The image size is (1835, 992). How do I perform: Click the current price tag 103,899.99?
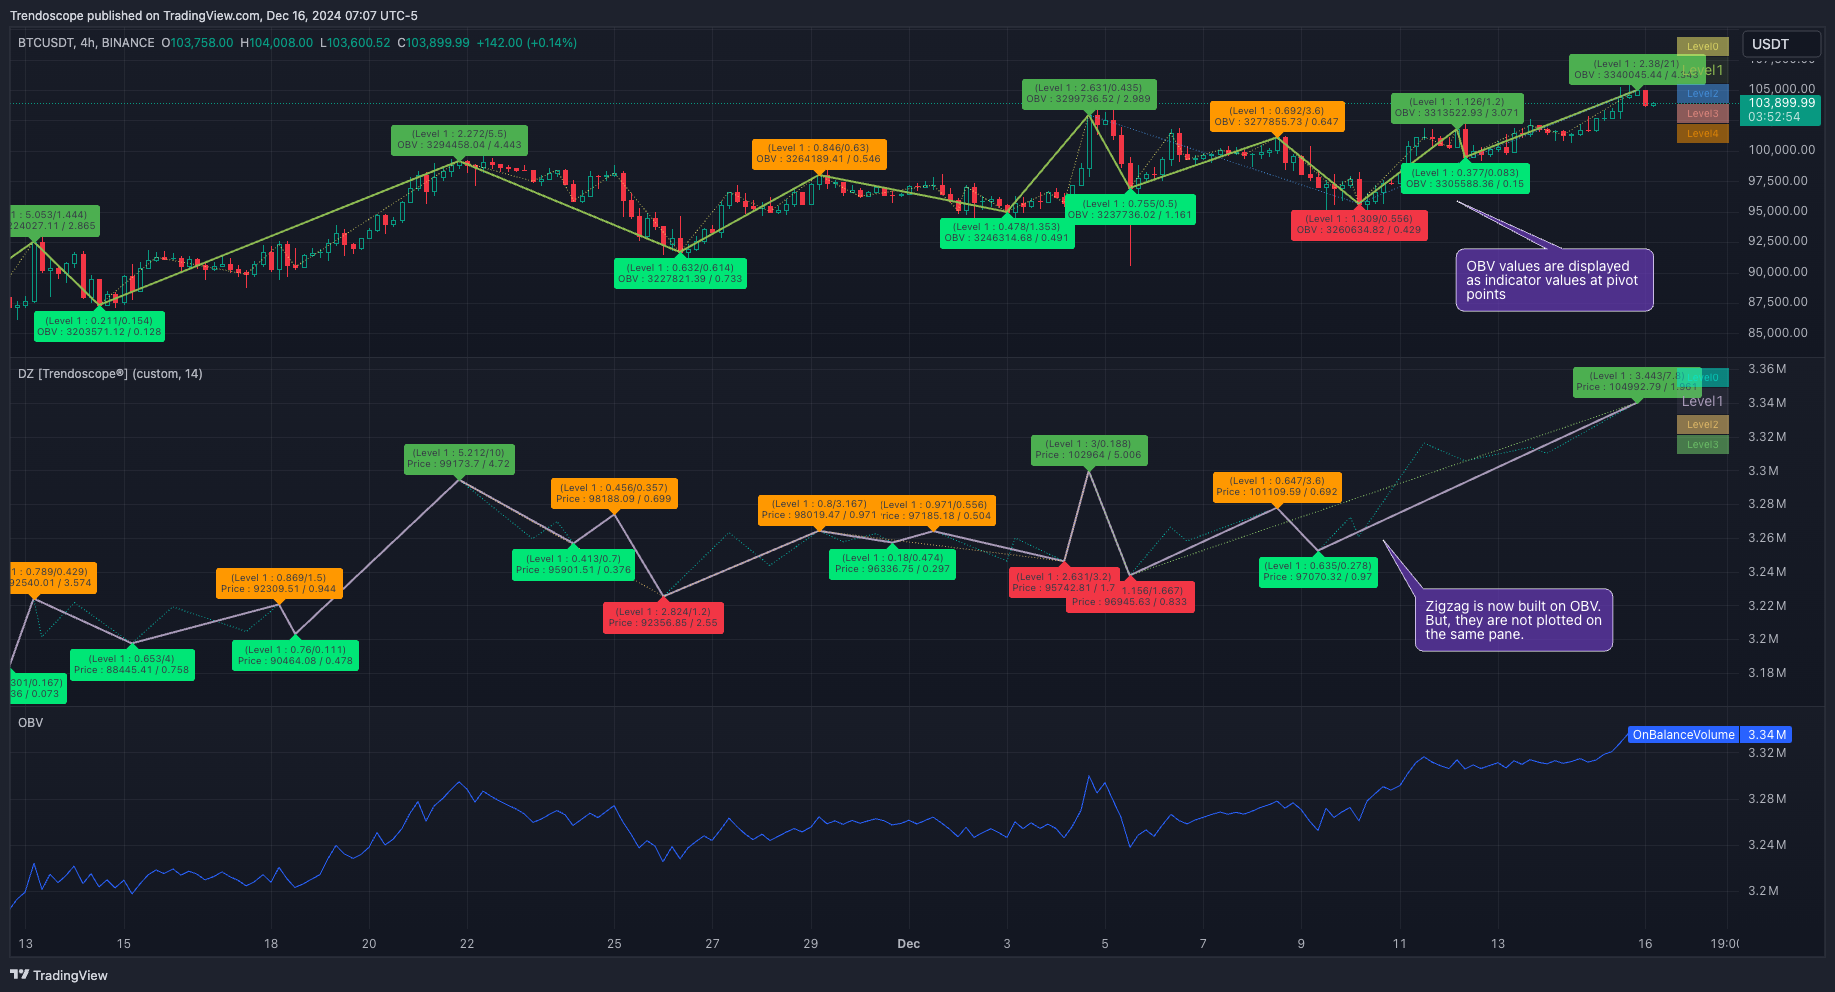coord(1781,110)
